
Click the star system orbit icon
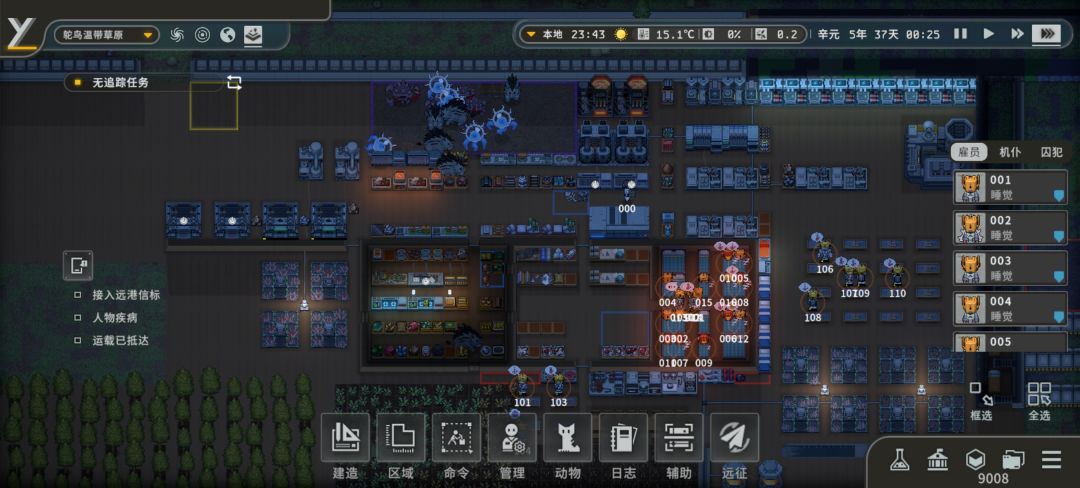tap(202, 35)
